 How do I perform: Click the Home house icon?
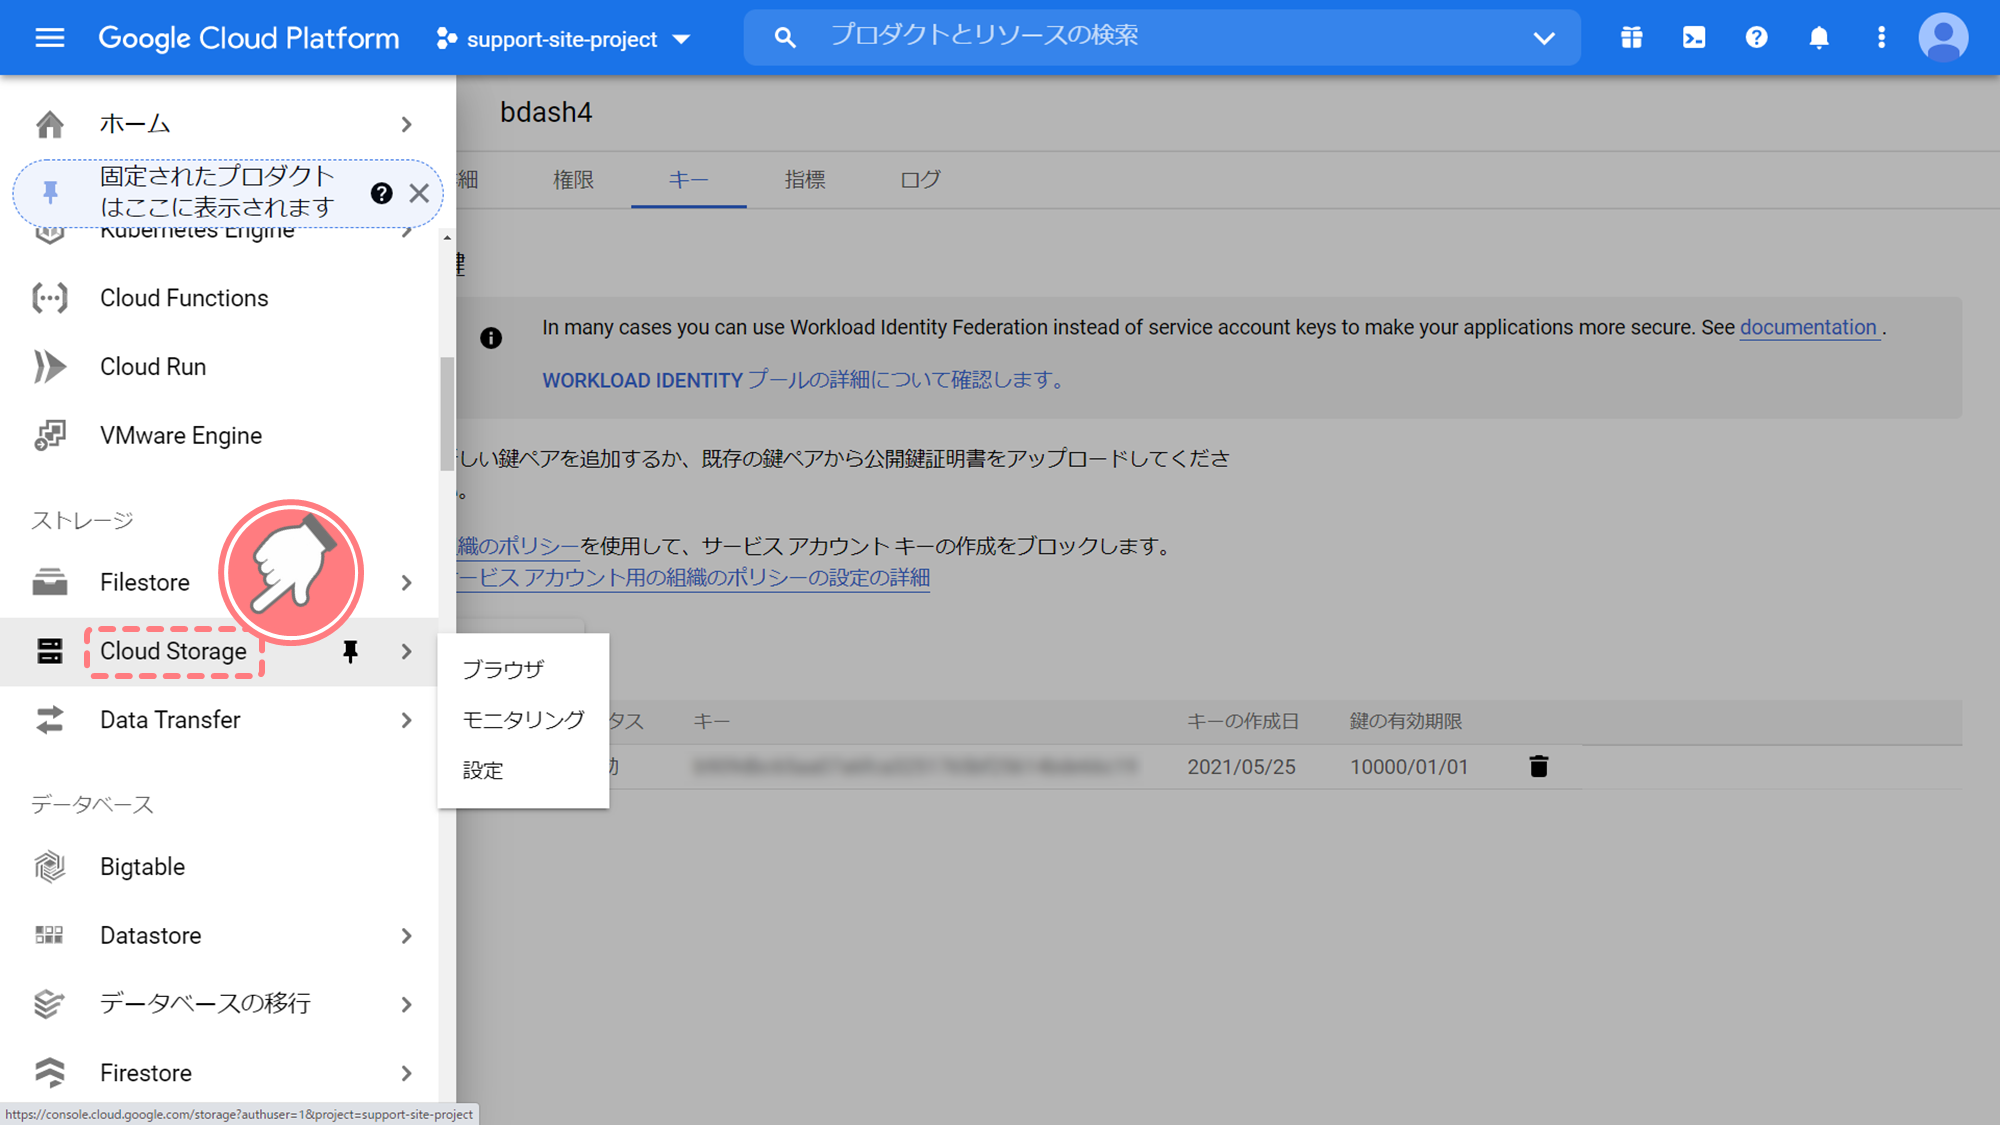tap(49, 124)
